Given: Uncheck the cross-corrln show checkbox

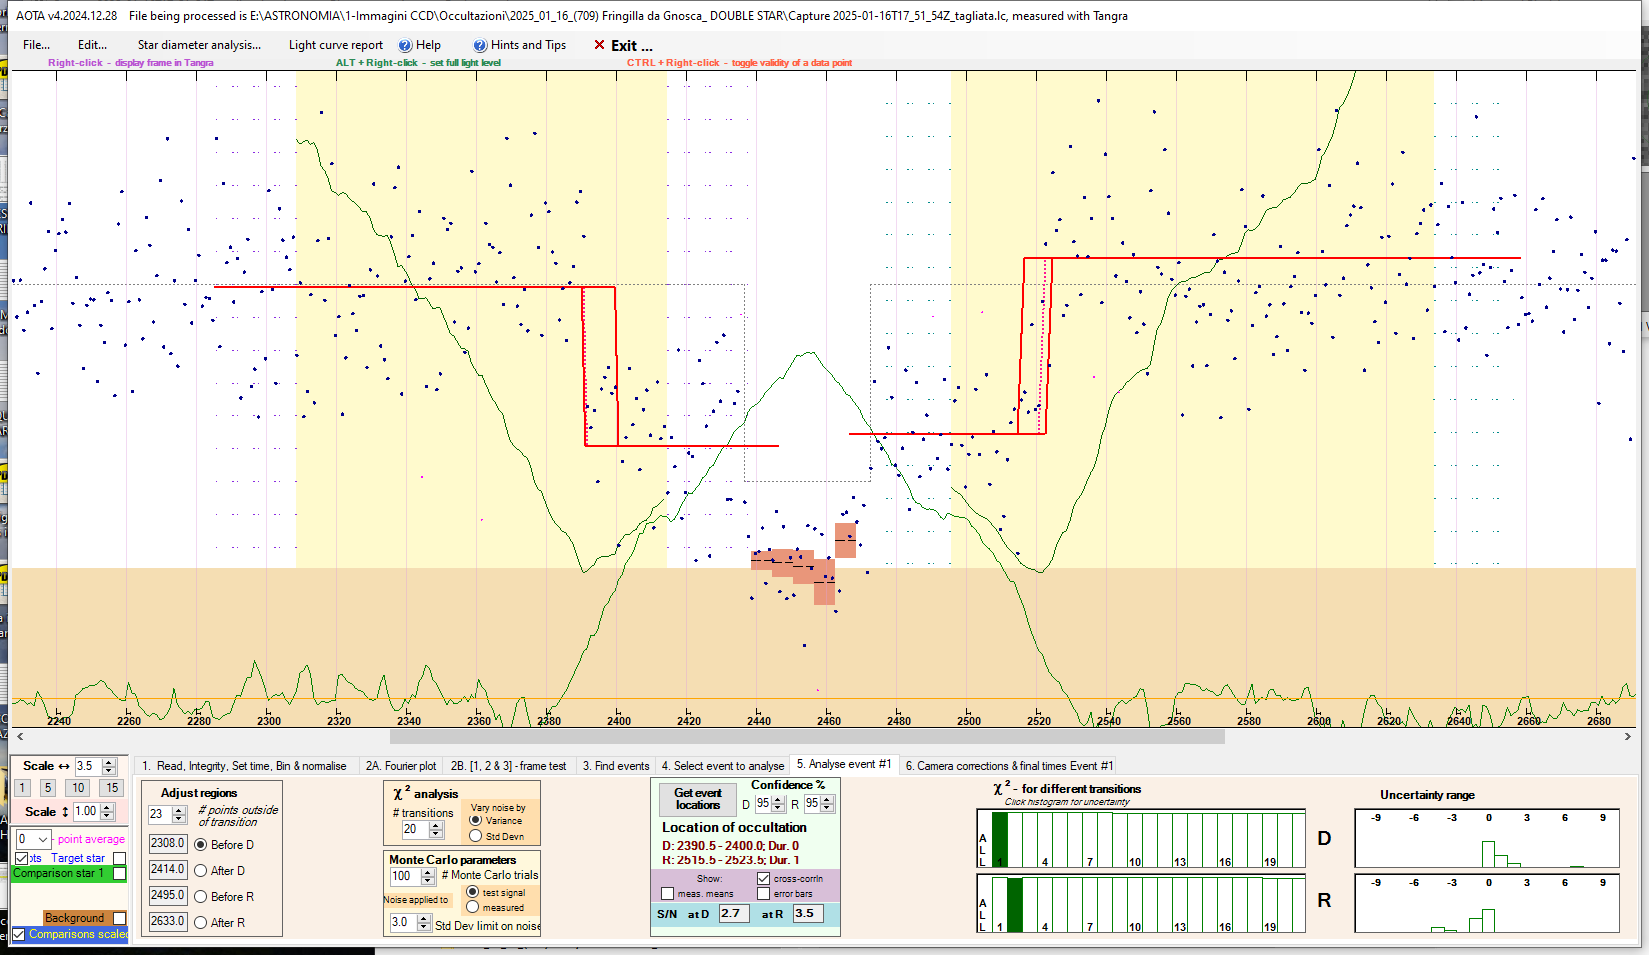Looking at the screenshot, I should click(764, 878).
